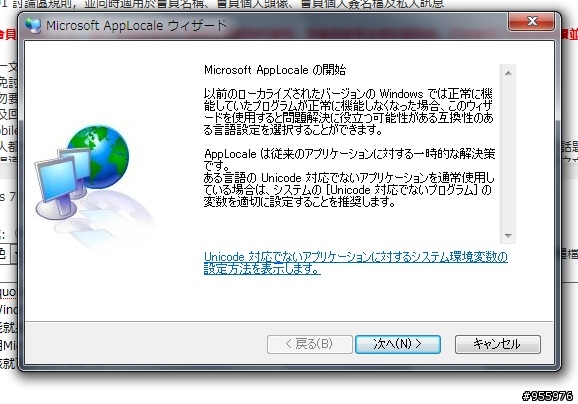Click the 'Microsoft AppLocale ウィザード' title text
The height and width of the screenshot is (404, 578).
click(136, 25)
